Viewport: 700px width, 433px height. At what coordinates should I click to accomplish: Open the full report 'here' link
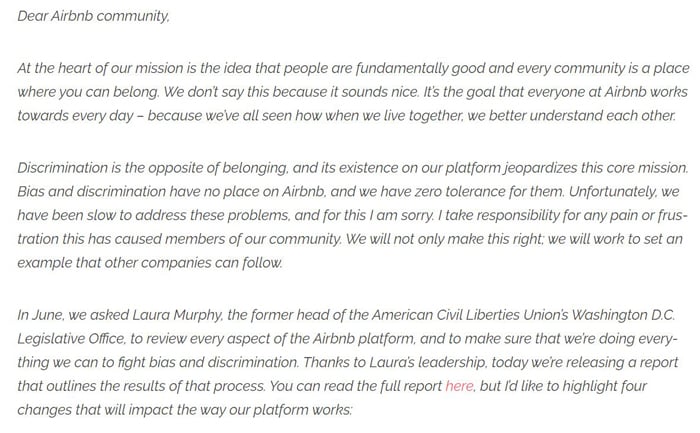[459, 386]
